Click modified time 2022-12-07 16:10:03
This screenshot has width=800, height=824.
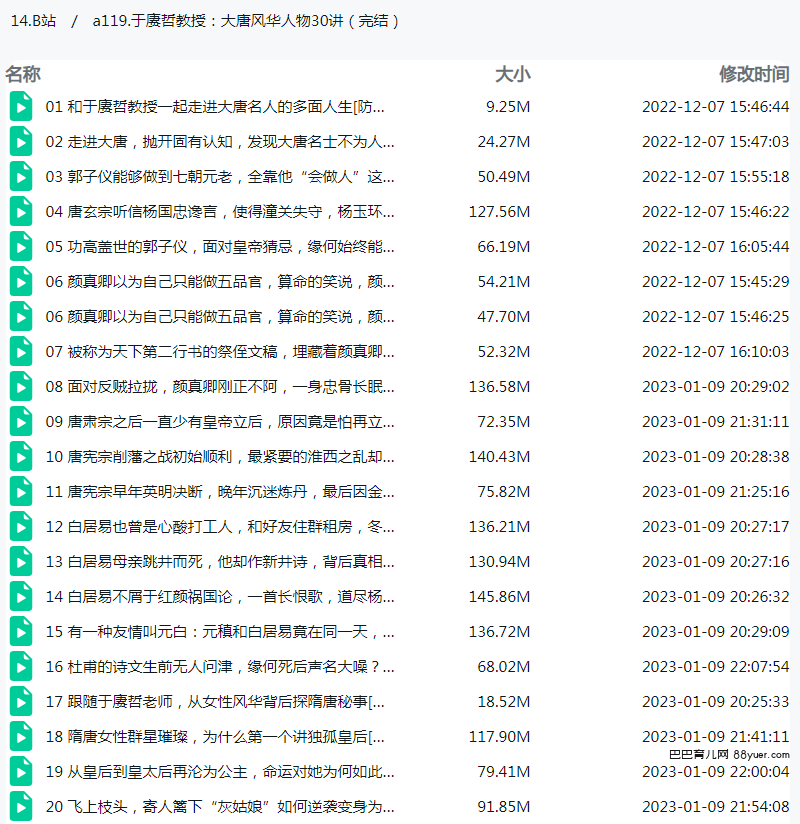click(x=715, y=352)
